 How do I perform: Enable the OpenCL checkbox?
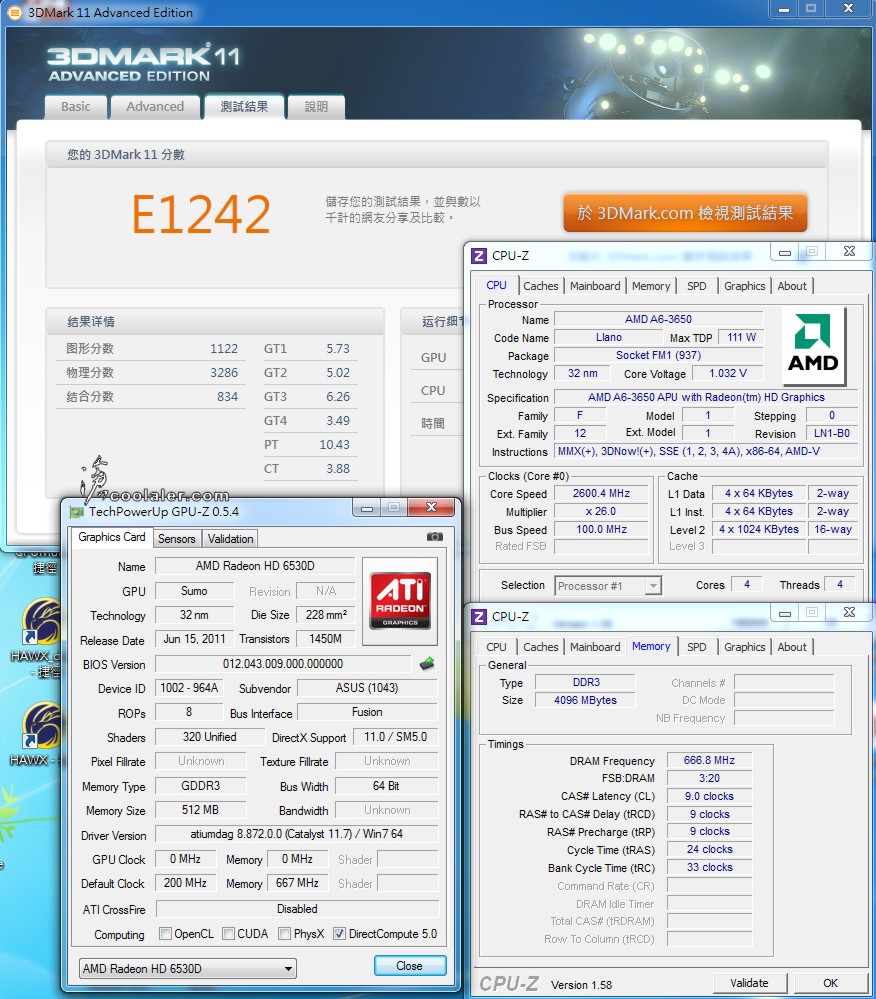166,933
